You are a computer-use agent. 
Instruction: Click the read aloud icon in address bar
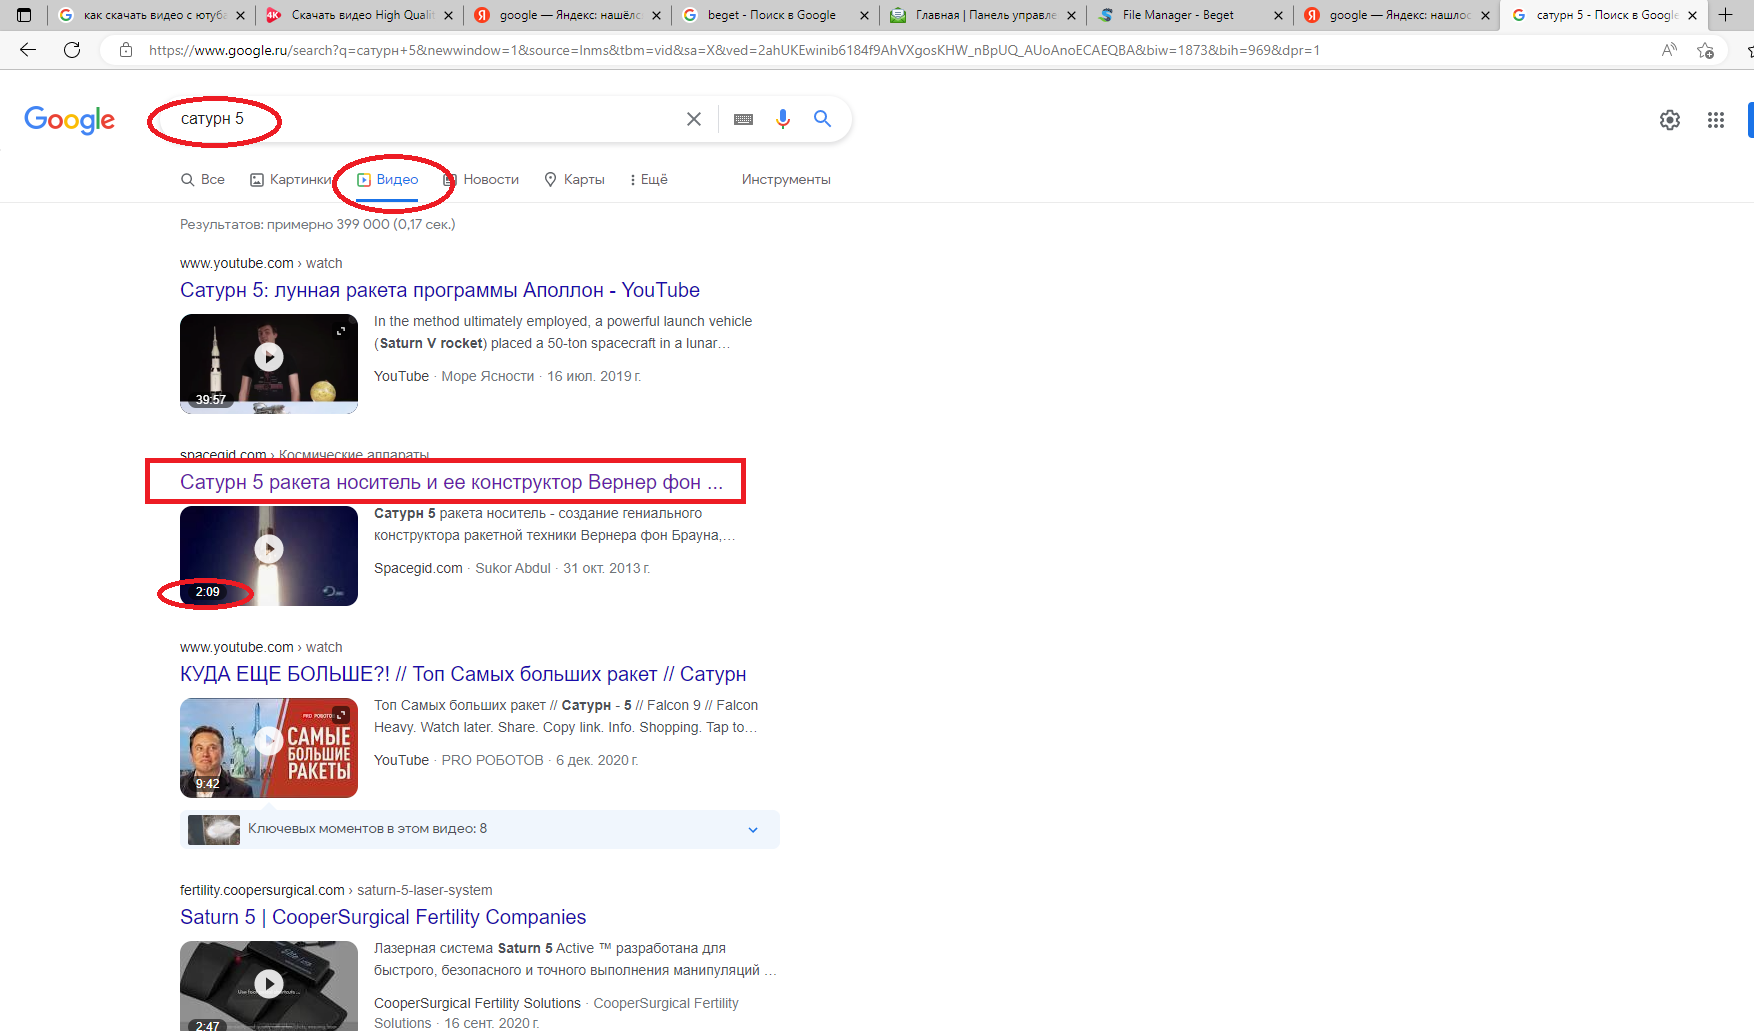1669,50
